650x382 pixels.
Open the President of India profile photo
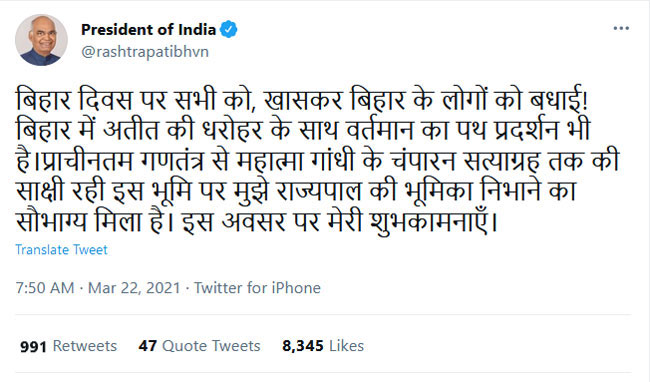tap(41, 40)
